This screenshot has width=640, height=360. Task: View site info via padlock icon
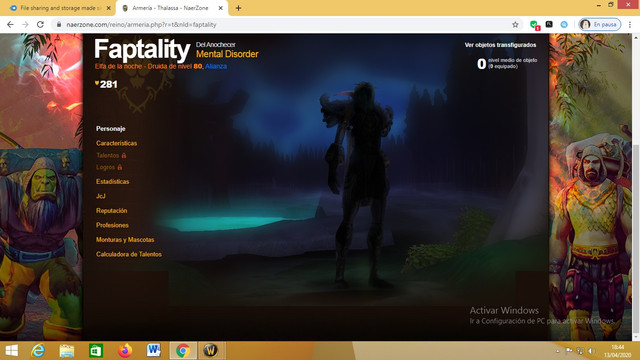click(x=59, y=24)
